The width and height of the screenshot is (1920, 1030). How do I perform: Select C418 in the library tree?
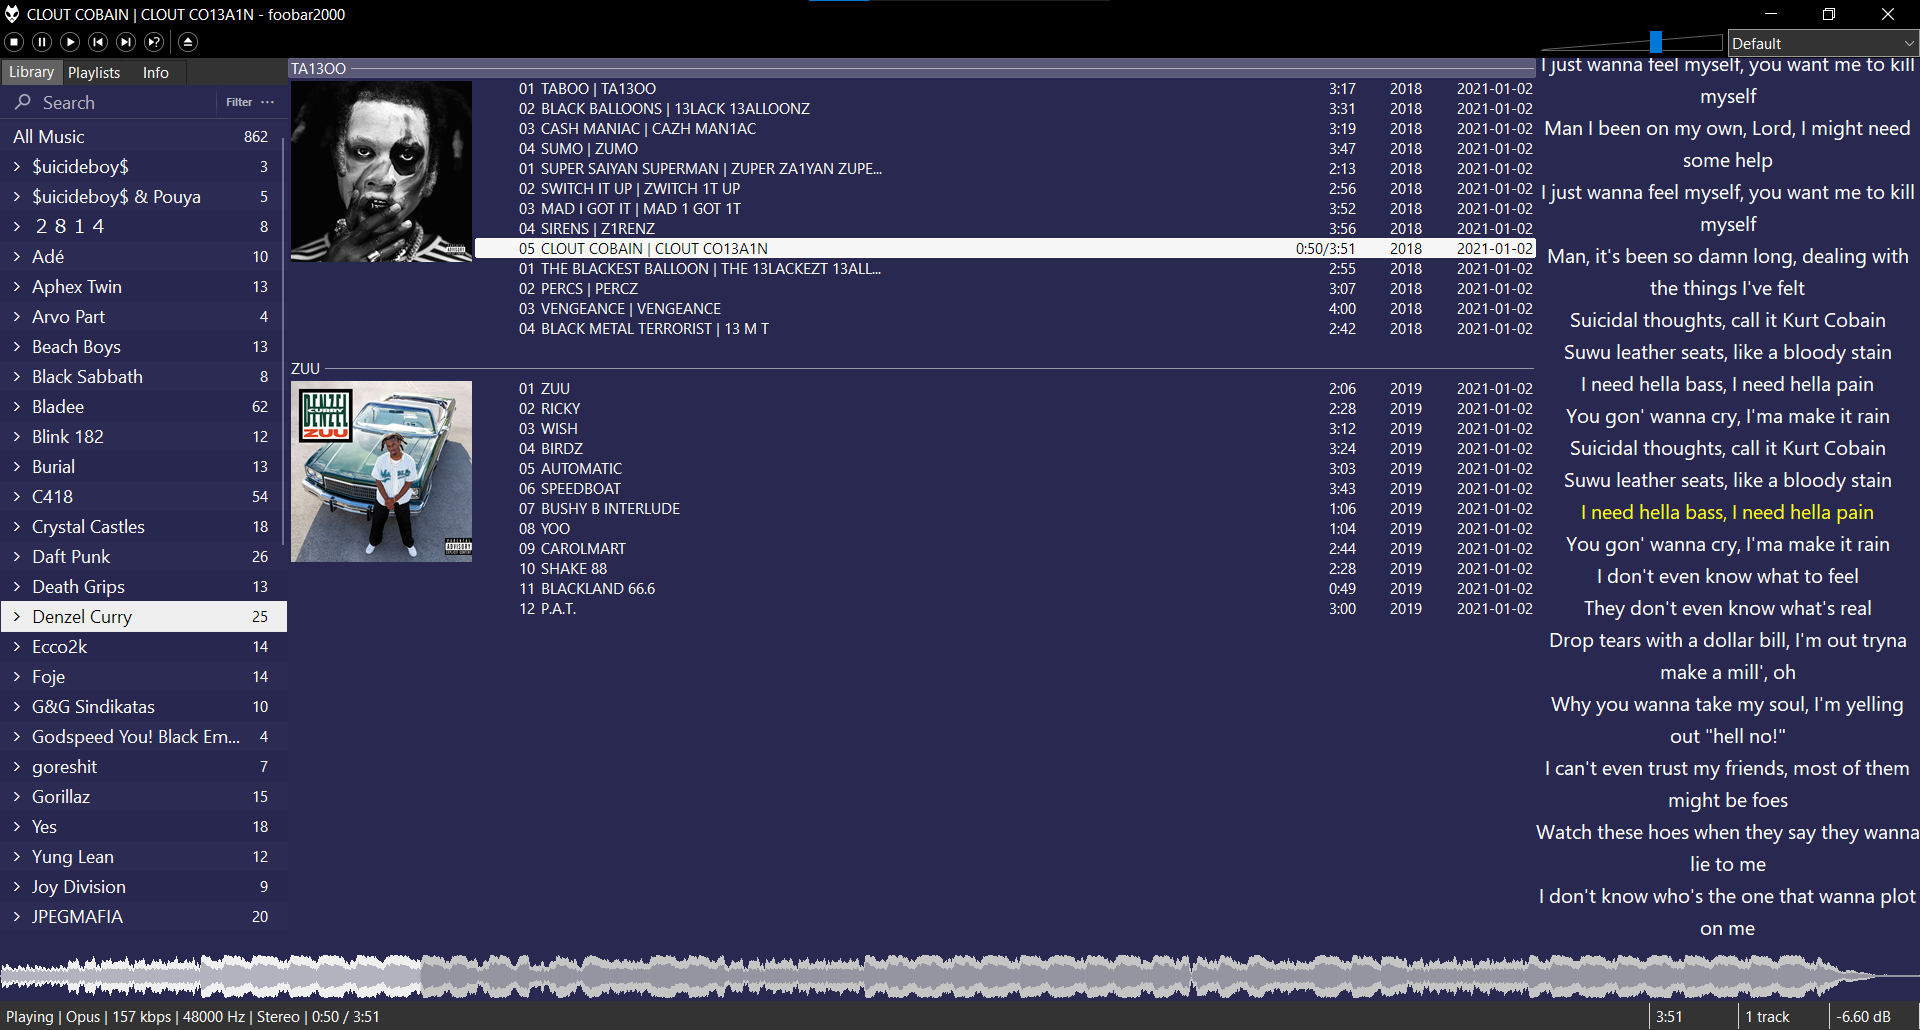click(144, 496)
